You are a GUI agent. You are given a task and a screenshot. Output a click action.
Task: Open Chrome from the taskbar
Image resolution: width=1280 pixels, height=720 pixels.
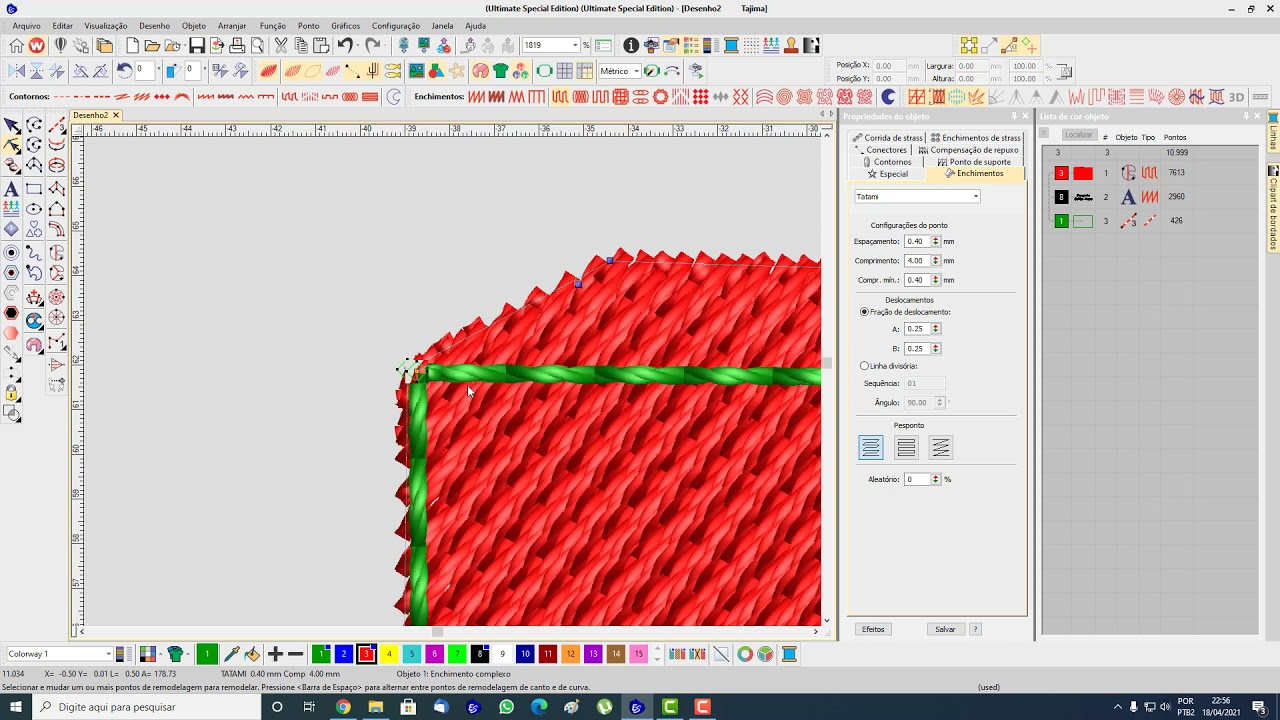(x=343, y=707)
